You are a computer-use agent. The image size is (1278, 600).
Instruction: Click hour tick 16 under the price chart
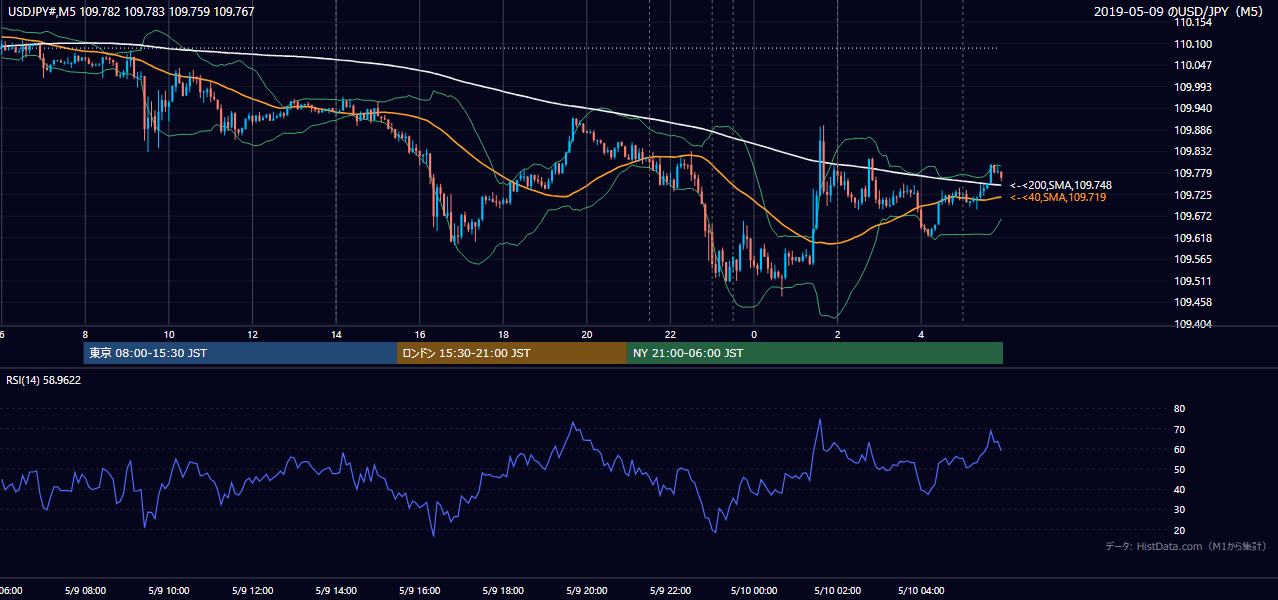click(x=420, y=334)
